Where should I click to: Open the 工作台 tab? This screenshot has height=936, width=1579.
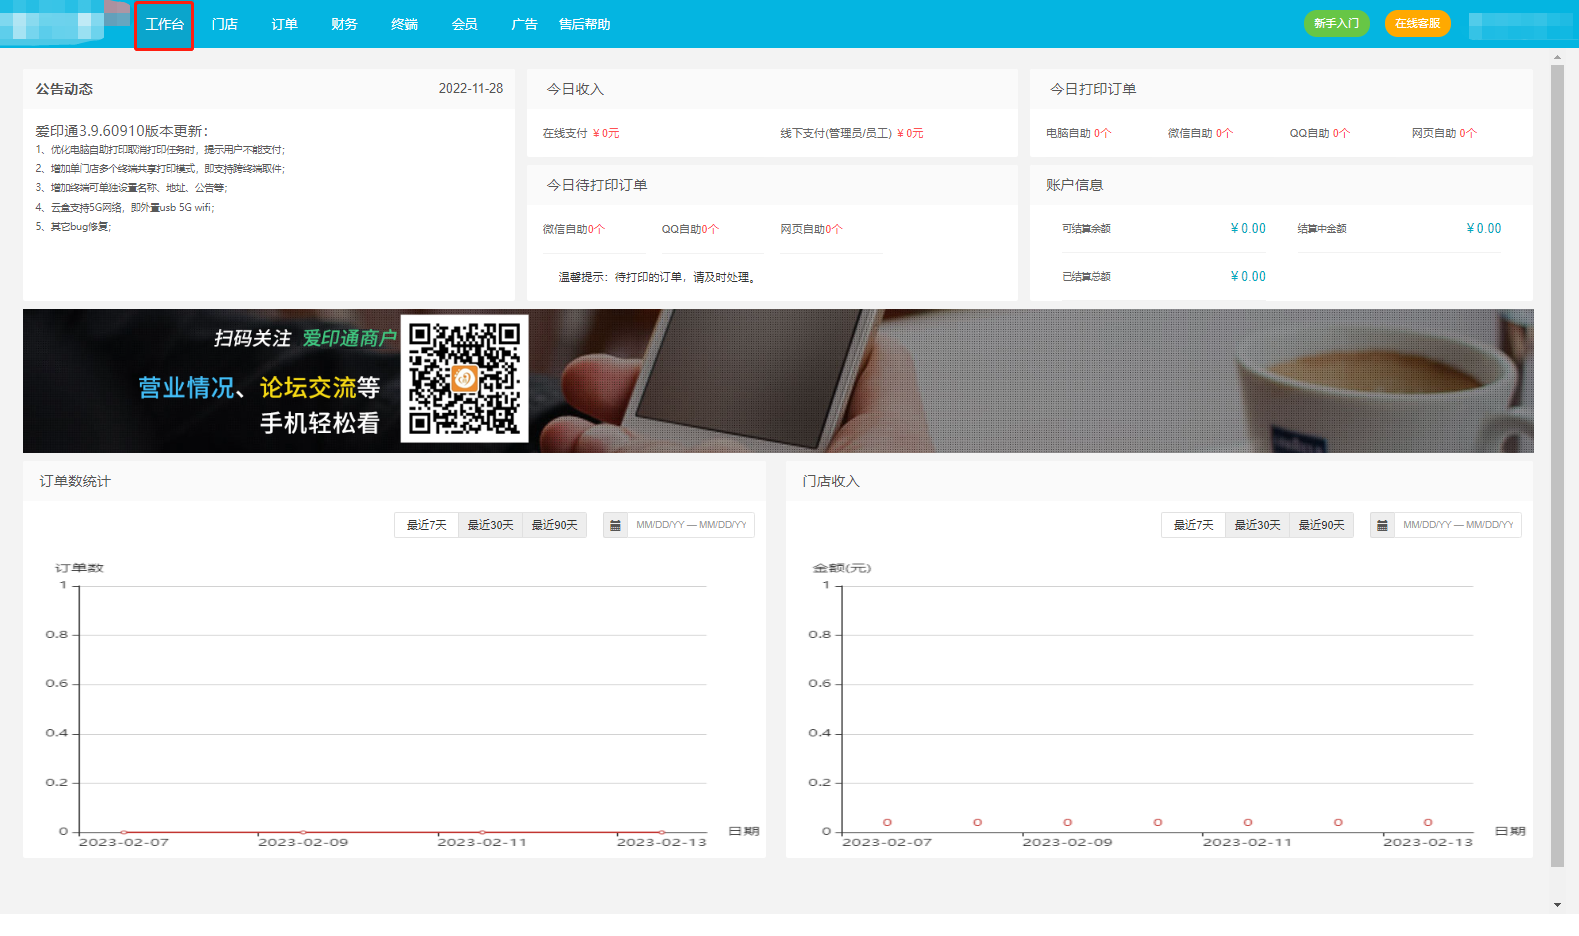(x=164, y=24)
